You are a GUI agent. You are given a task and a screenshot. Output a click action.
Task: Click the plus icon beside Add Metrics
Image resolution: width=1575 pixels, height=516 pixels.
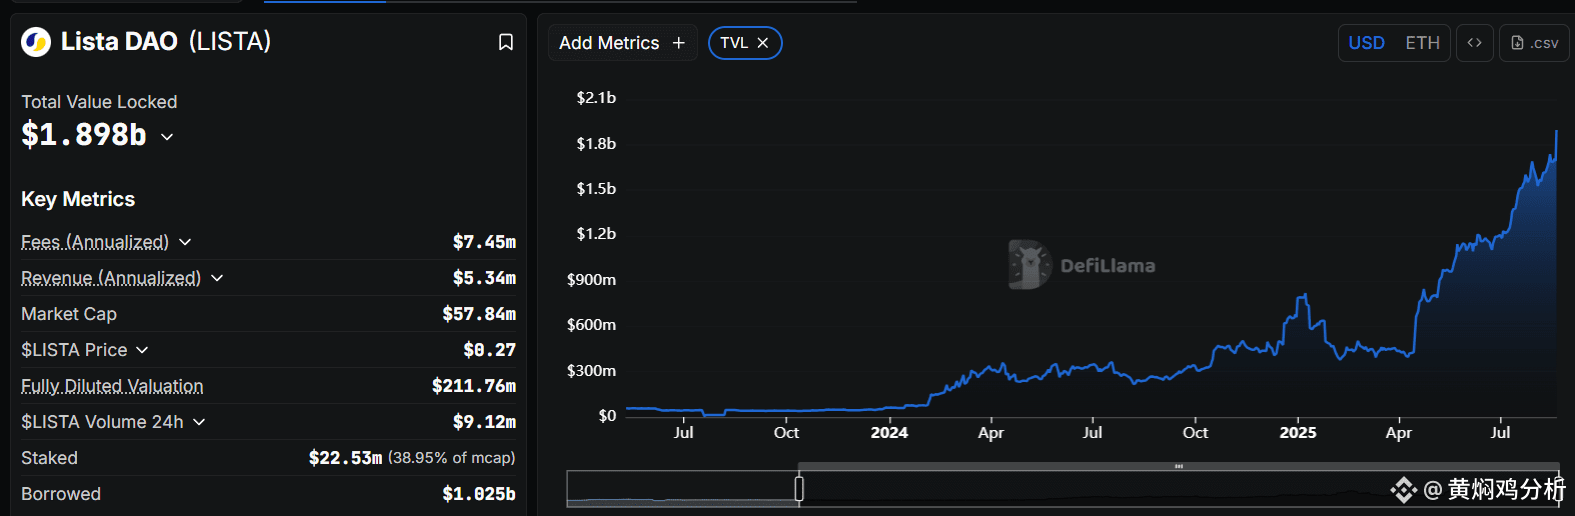679,43
